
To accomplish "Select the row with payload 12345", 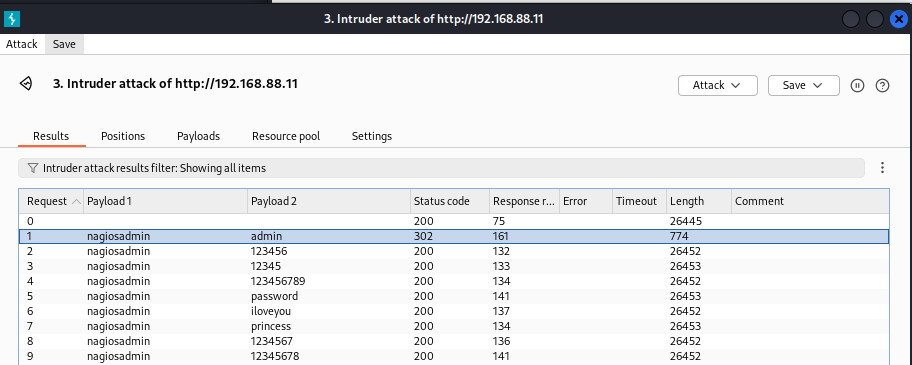I will (454, 266).
